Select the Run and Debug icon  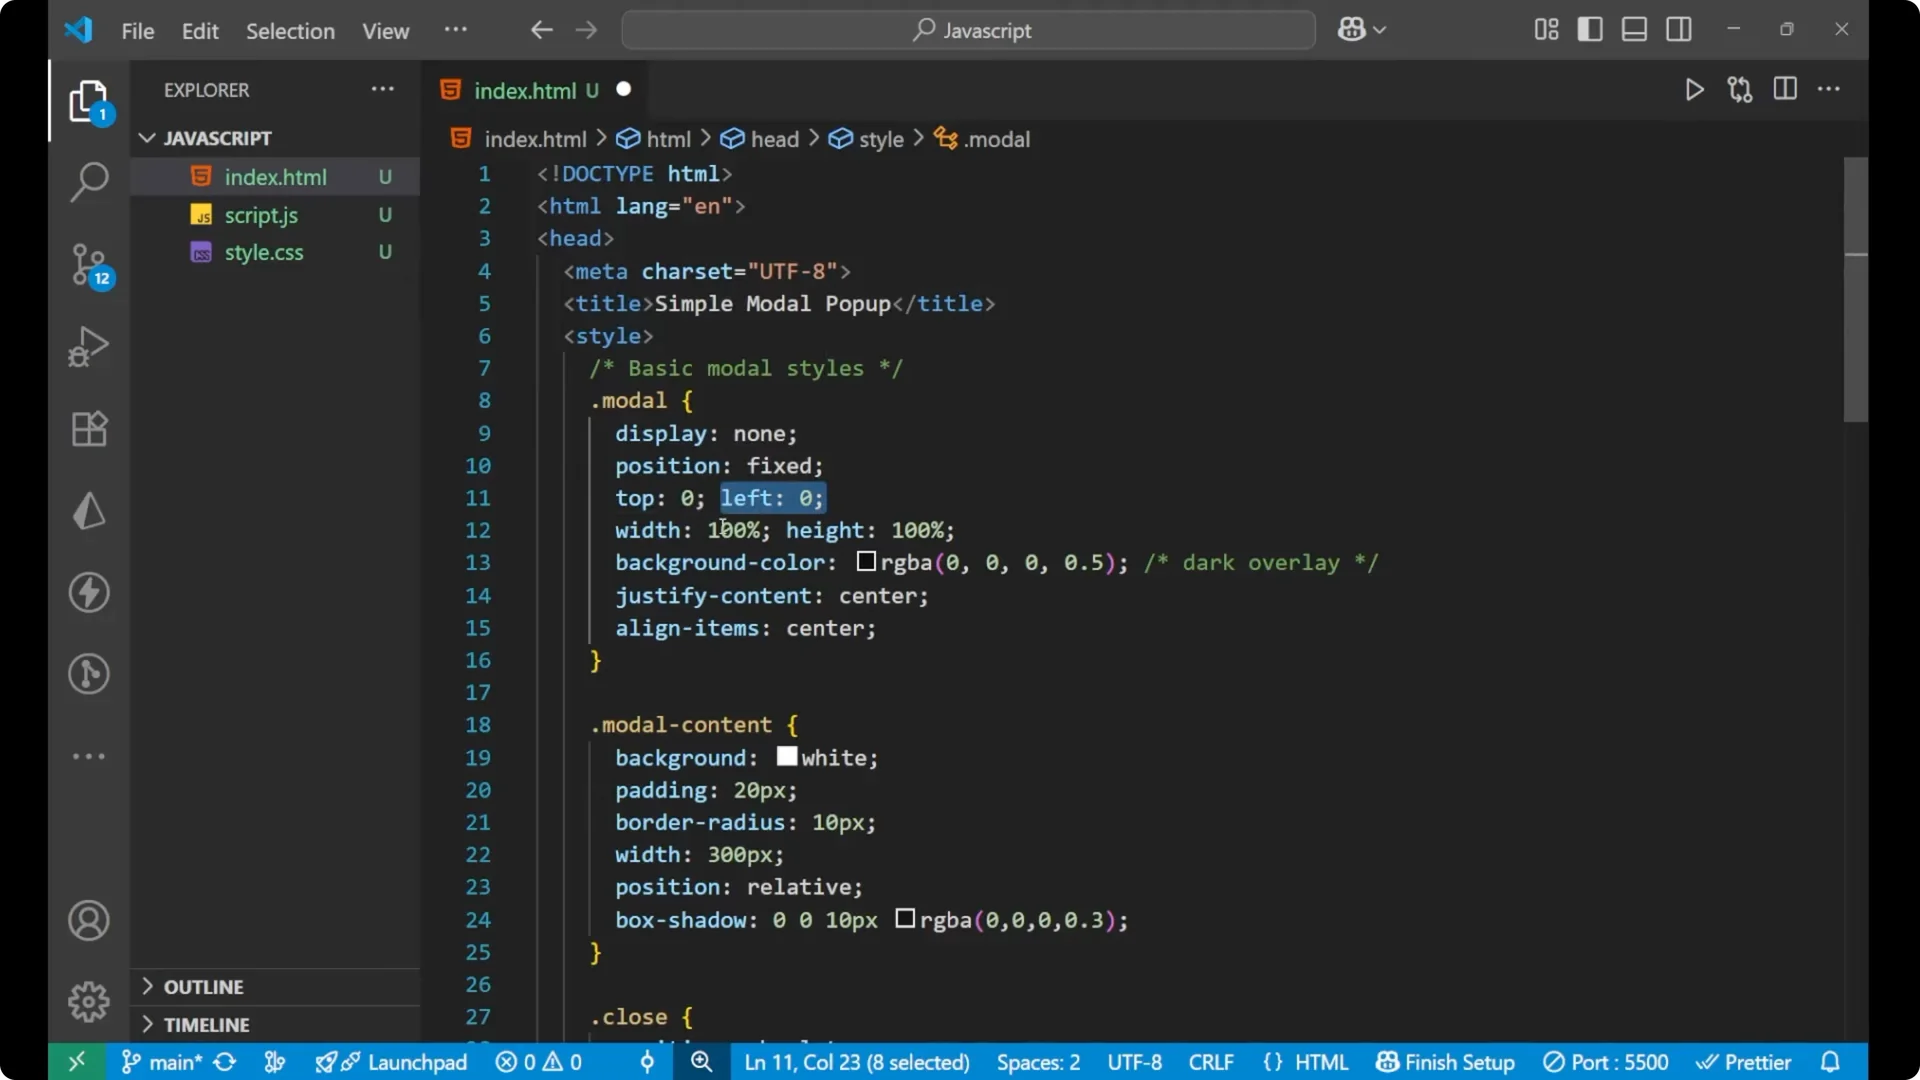coord(89,346)
